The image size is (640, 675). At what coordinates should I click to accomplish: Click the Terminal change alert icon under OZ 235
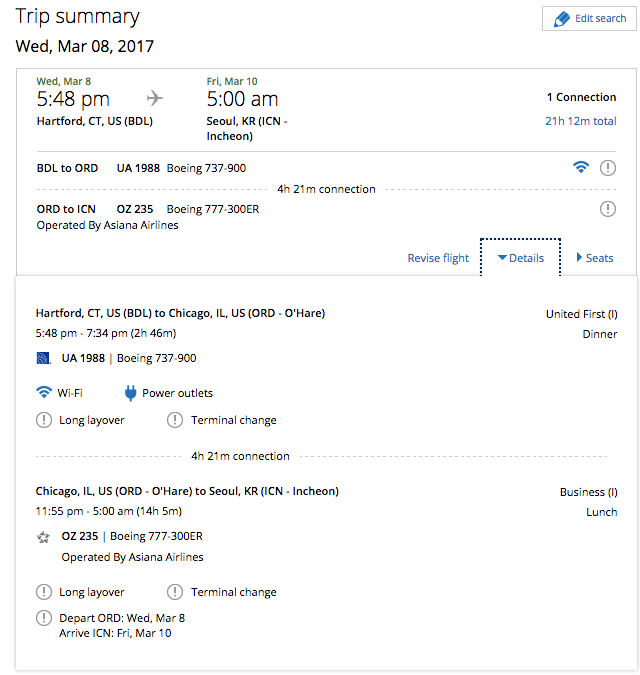tap(175, 592)
